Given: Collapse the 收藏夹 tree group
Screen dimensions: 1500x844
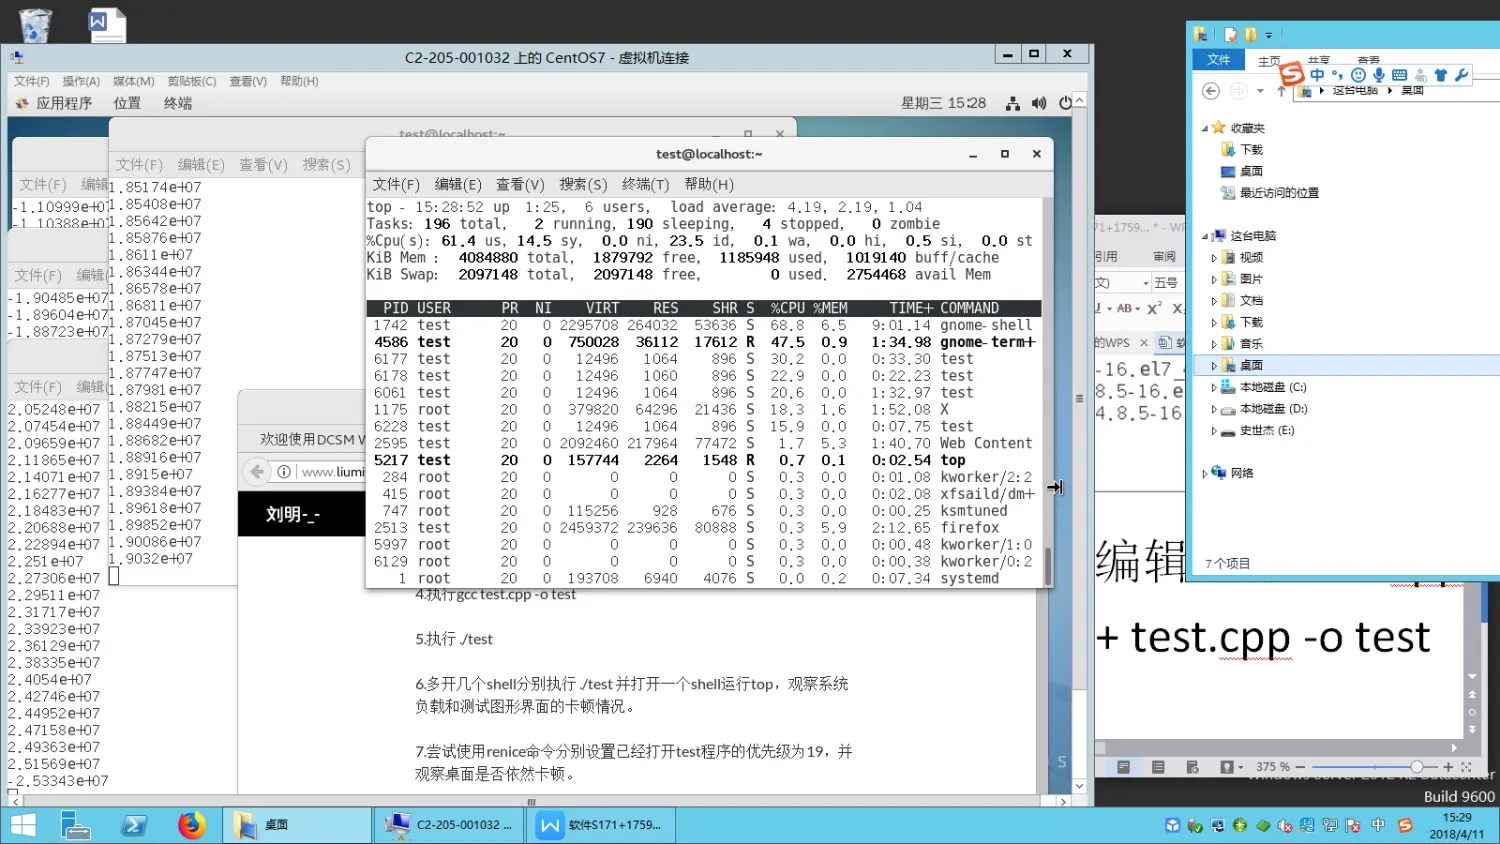Looking at the screenshot, I should (1204, 128).
